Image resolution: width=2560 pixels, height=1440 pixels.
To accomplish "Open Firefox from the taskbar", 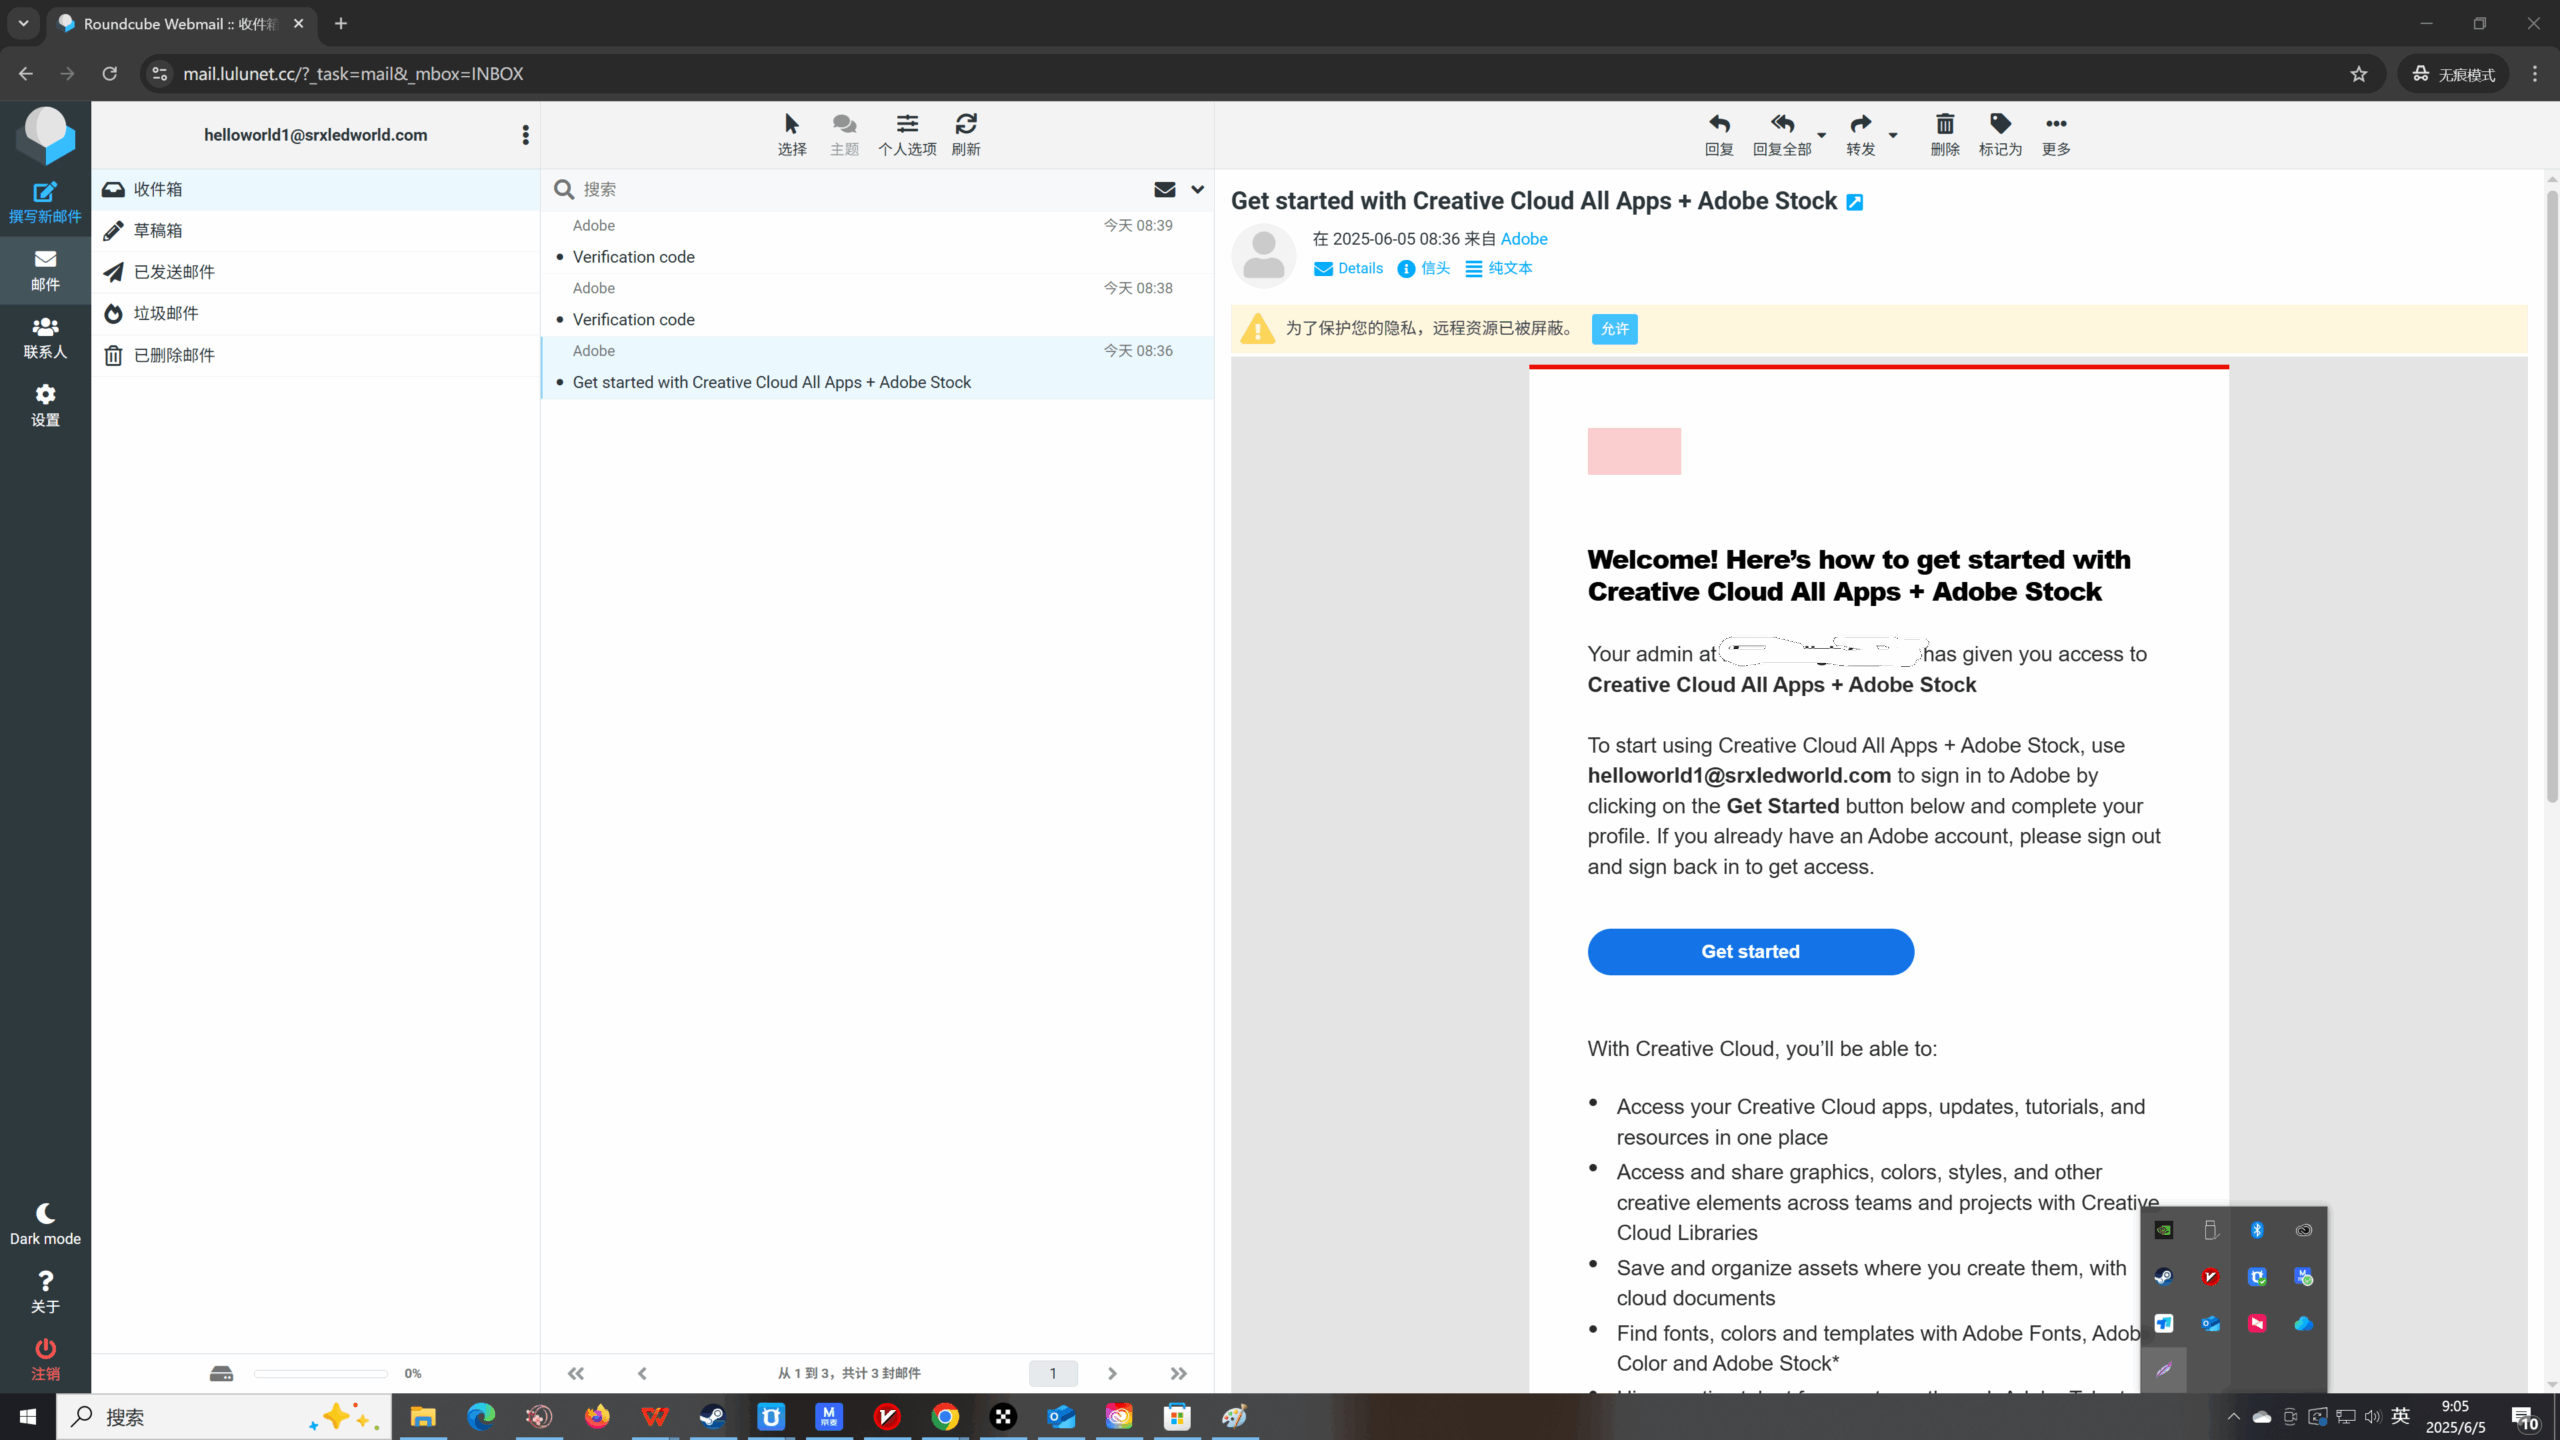I will [x=597, y=1416].
